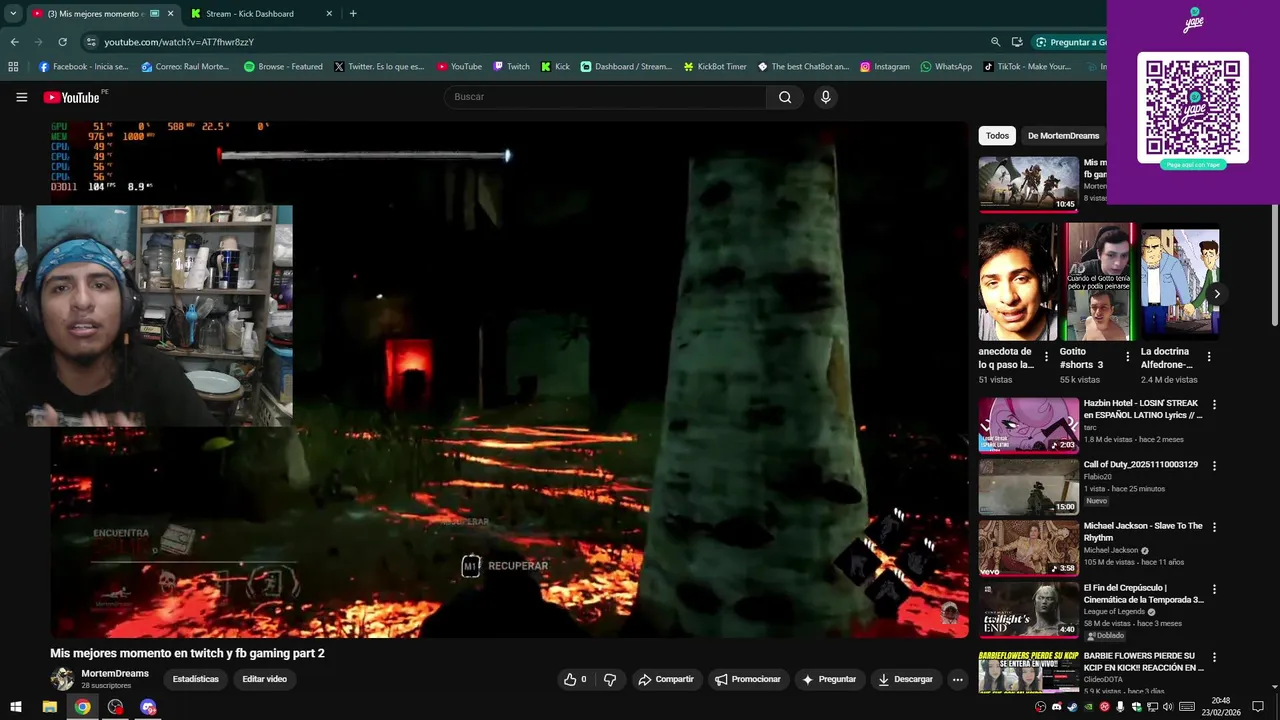Open the MortemDreams channel name link
Screen dimensions: 1280x720
click(115, 674)
